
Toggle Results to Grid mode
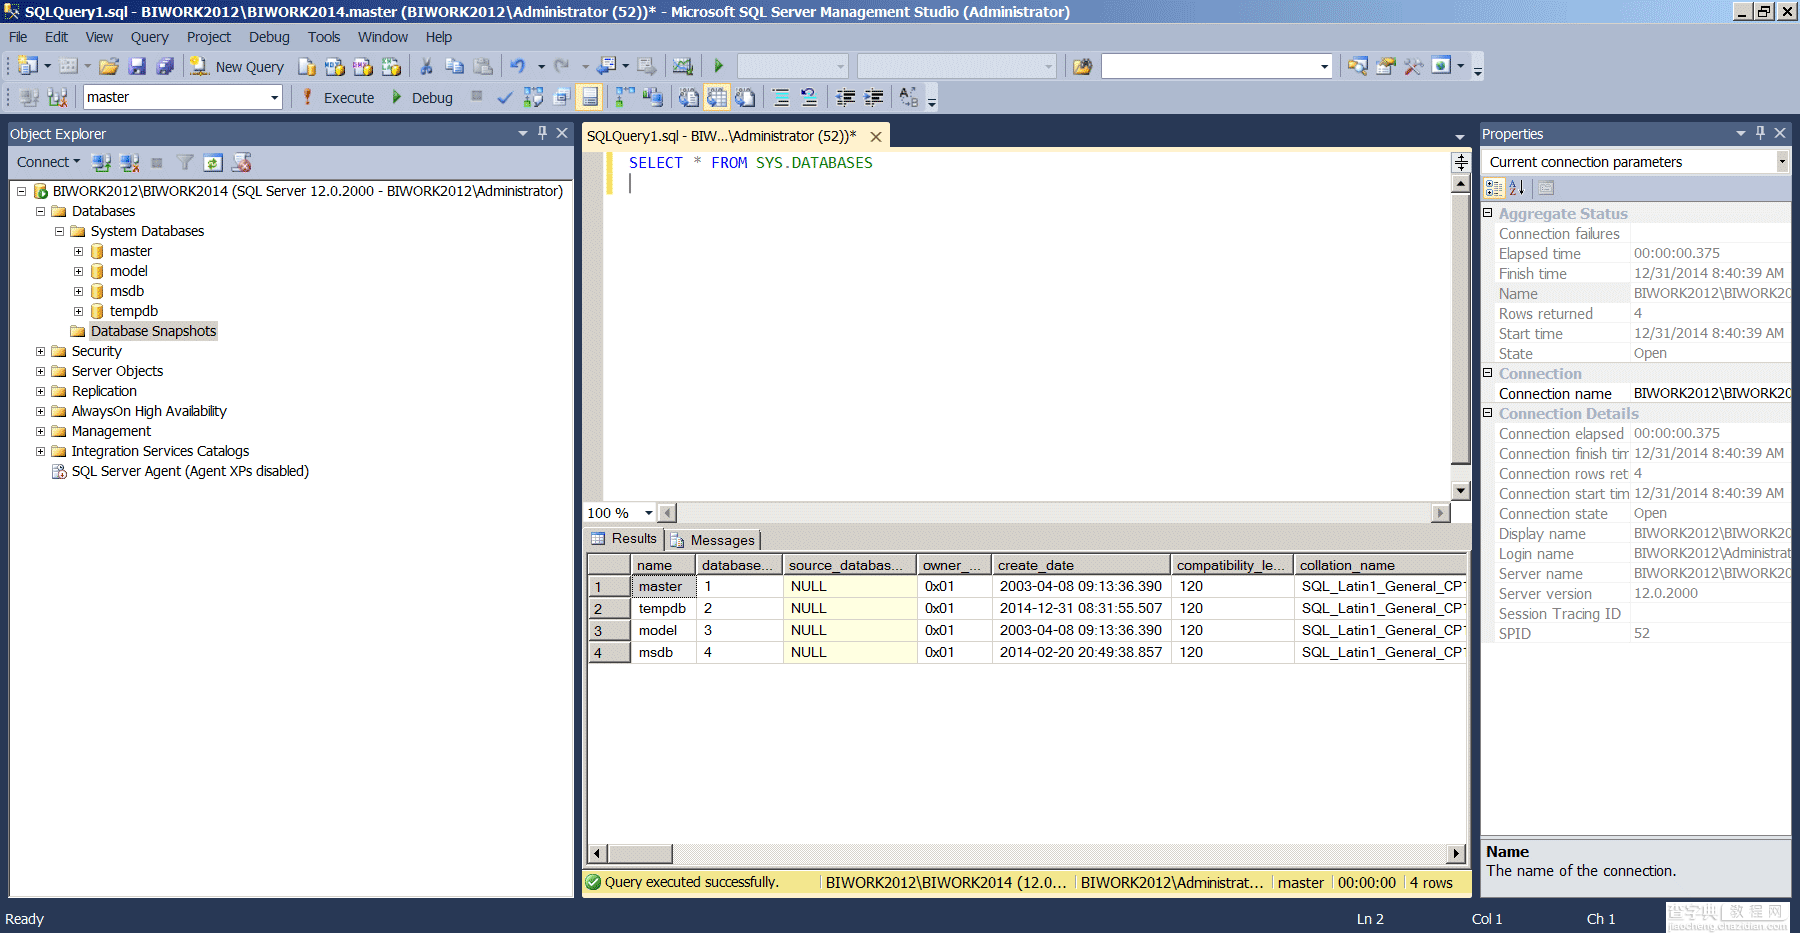(x=717, y=97)
